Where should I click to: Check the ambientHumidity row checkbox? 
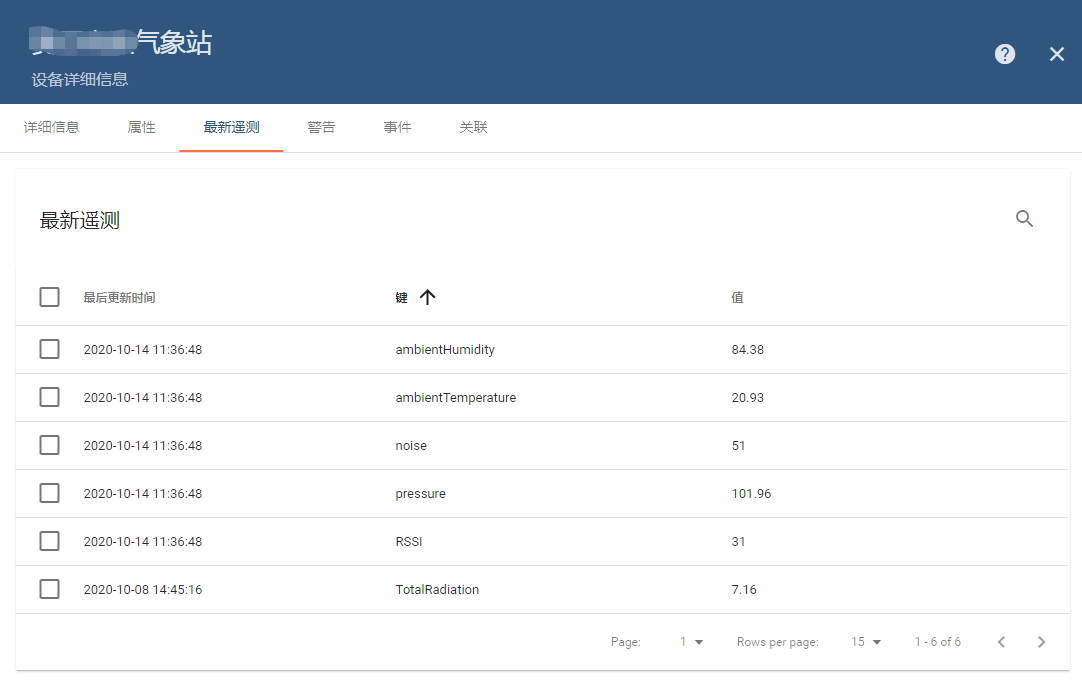(x=49, y=349)
